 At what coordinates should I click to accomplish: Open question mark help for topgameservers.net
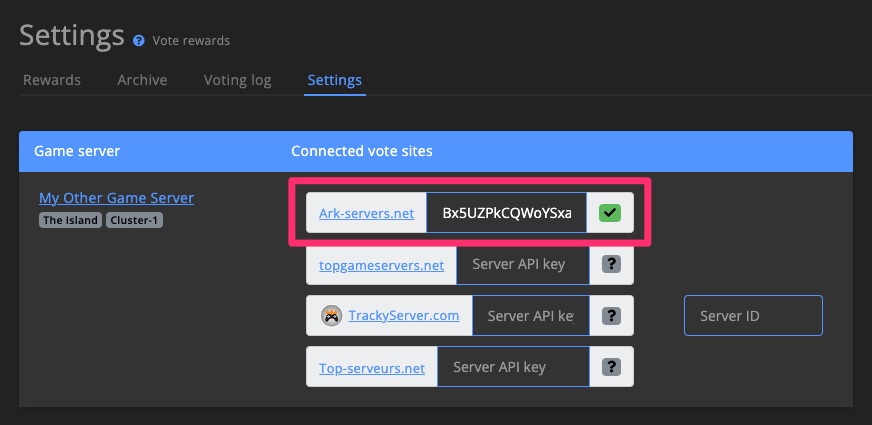click(611, 264)
